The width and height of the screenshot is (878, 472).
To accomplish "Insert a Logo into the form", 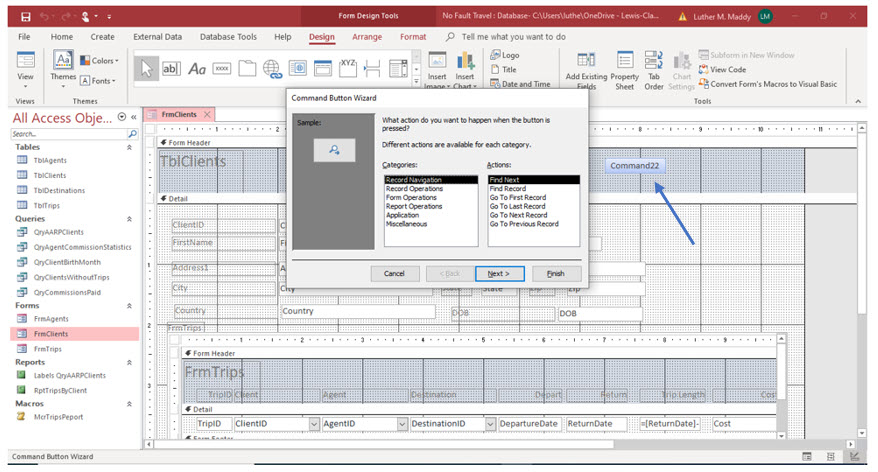I will coord(505,55).
